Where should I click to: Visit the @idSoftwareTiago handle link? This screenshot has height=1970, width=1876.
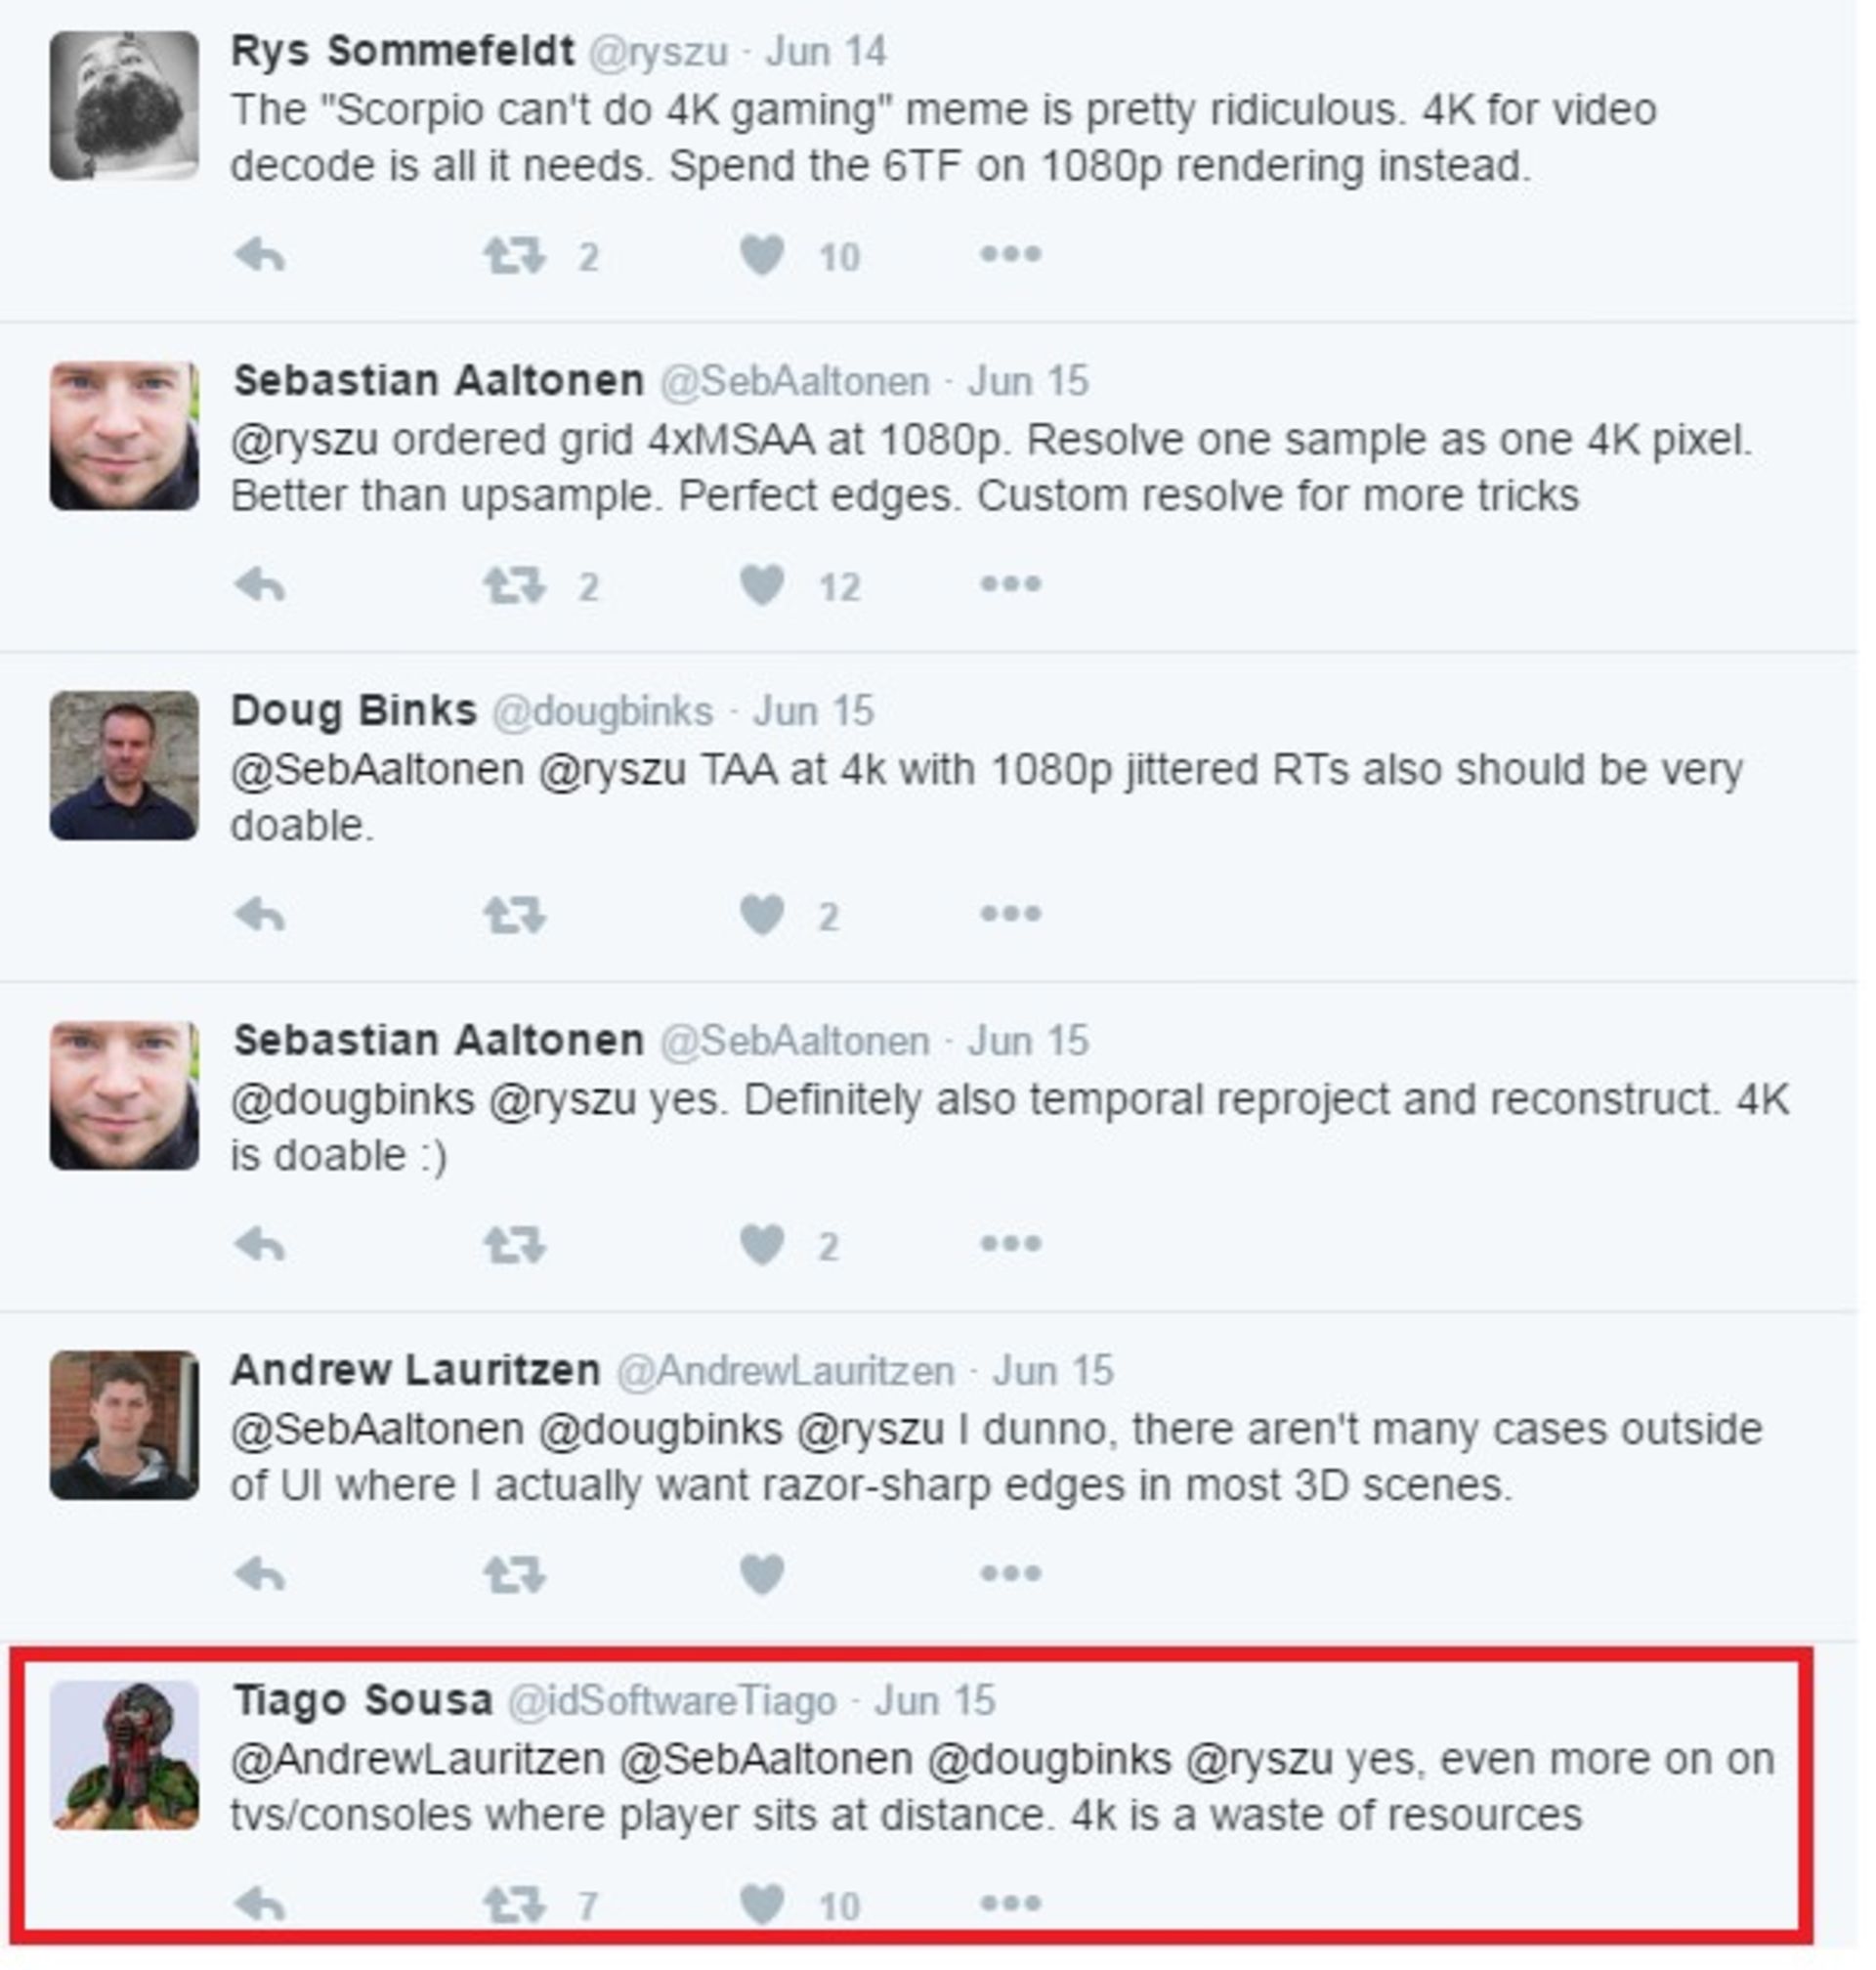[672, 1701]
